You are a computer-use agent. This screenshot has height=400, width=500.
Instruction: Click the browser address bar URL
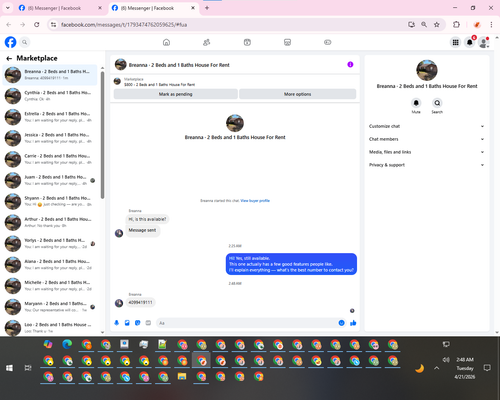coord(124,25)
